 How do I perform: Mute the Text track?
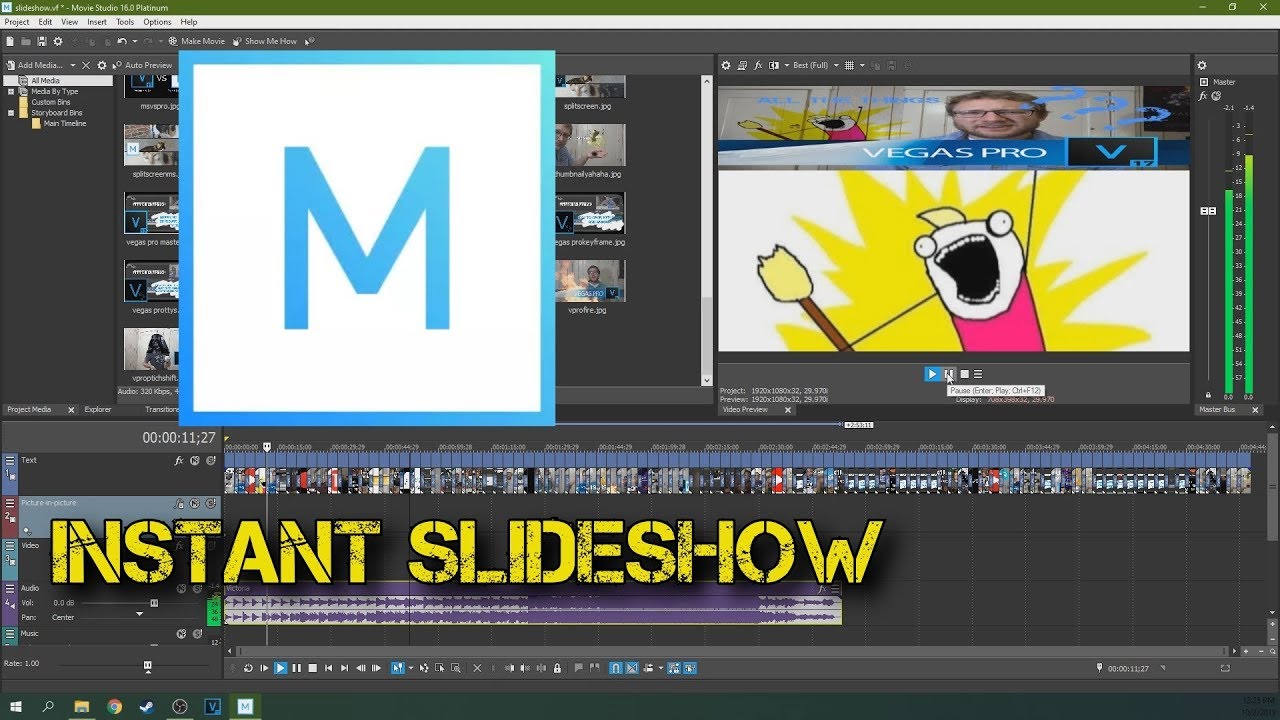click(195, 461)
